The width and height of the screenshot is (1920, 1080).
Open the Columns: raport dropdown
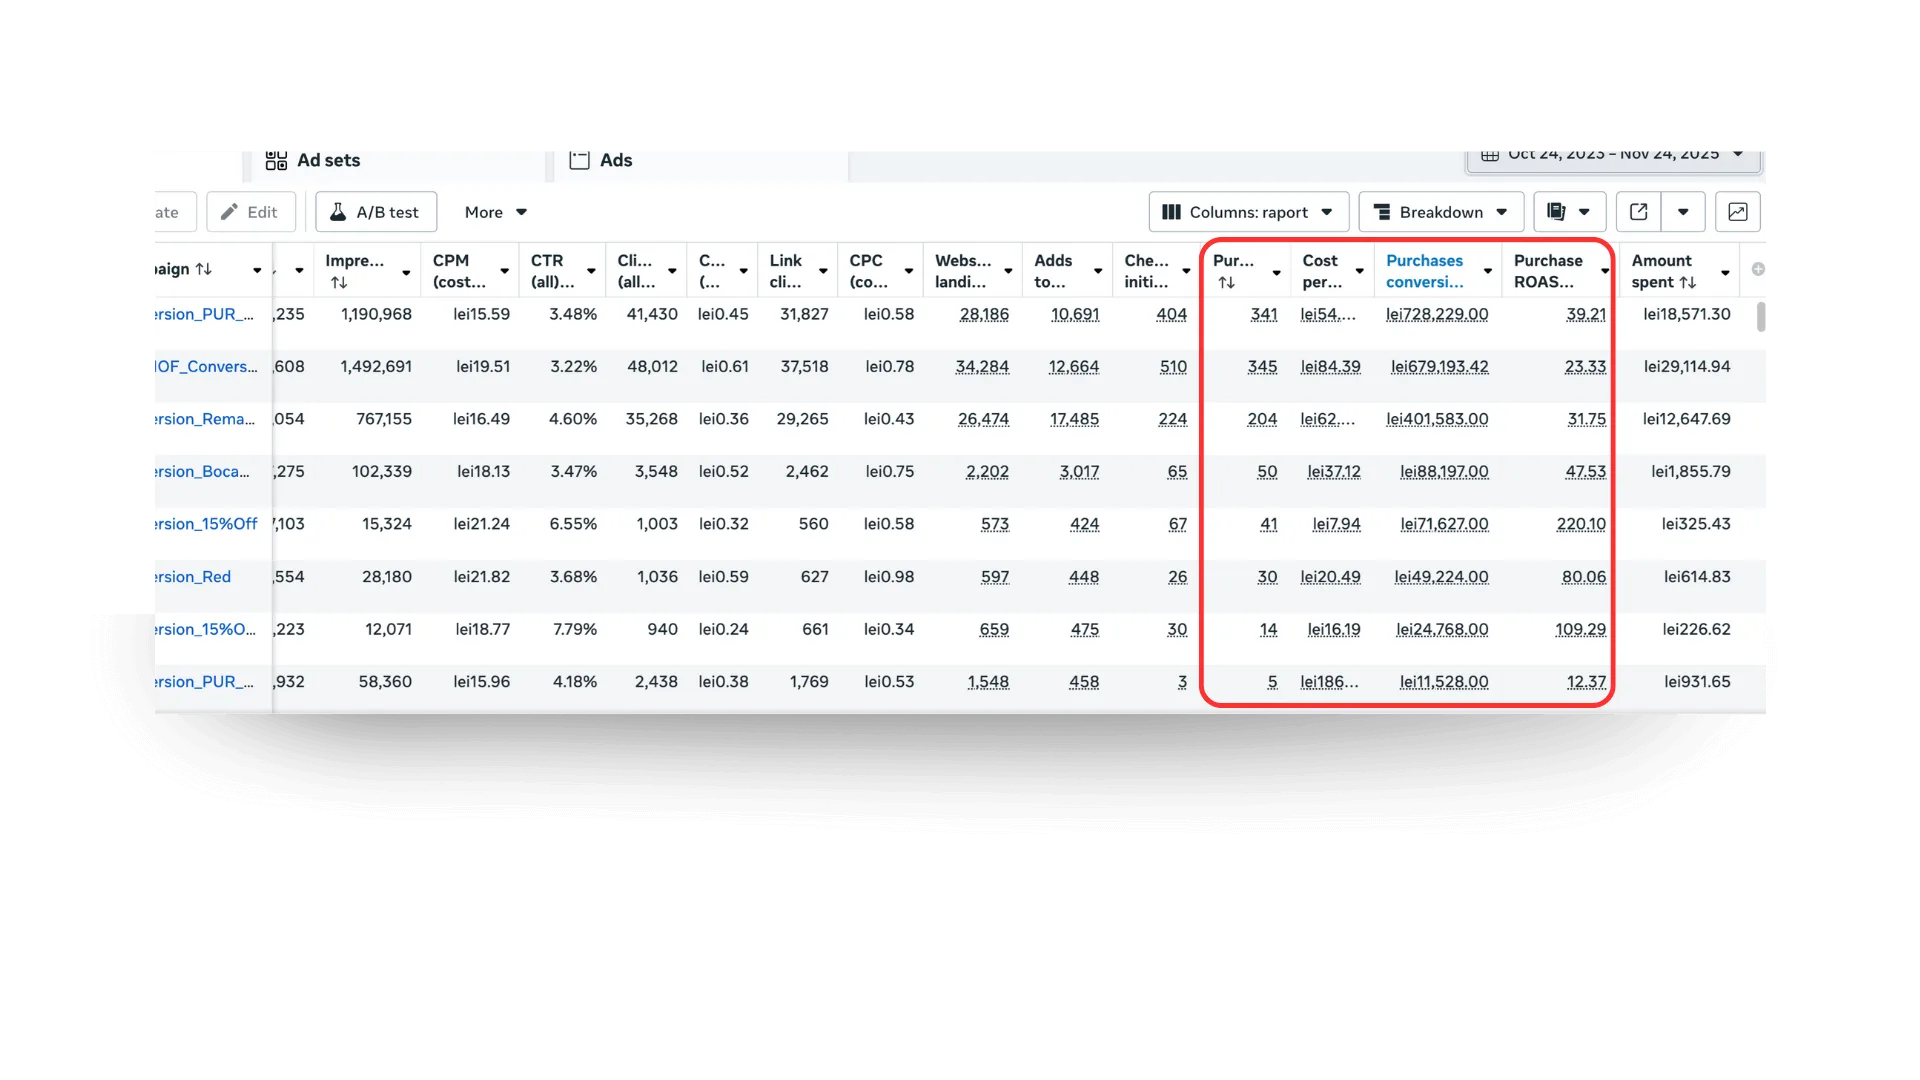click(1248, 212)
